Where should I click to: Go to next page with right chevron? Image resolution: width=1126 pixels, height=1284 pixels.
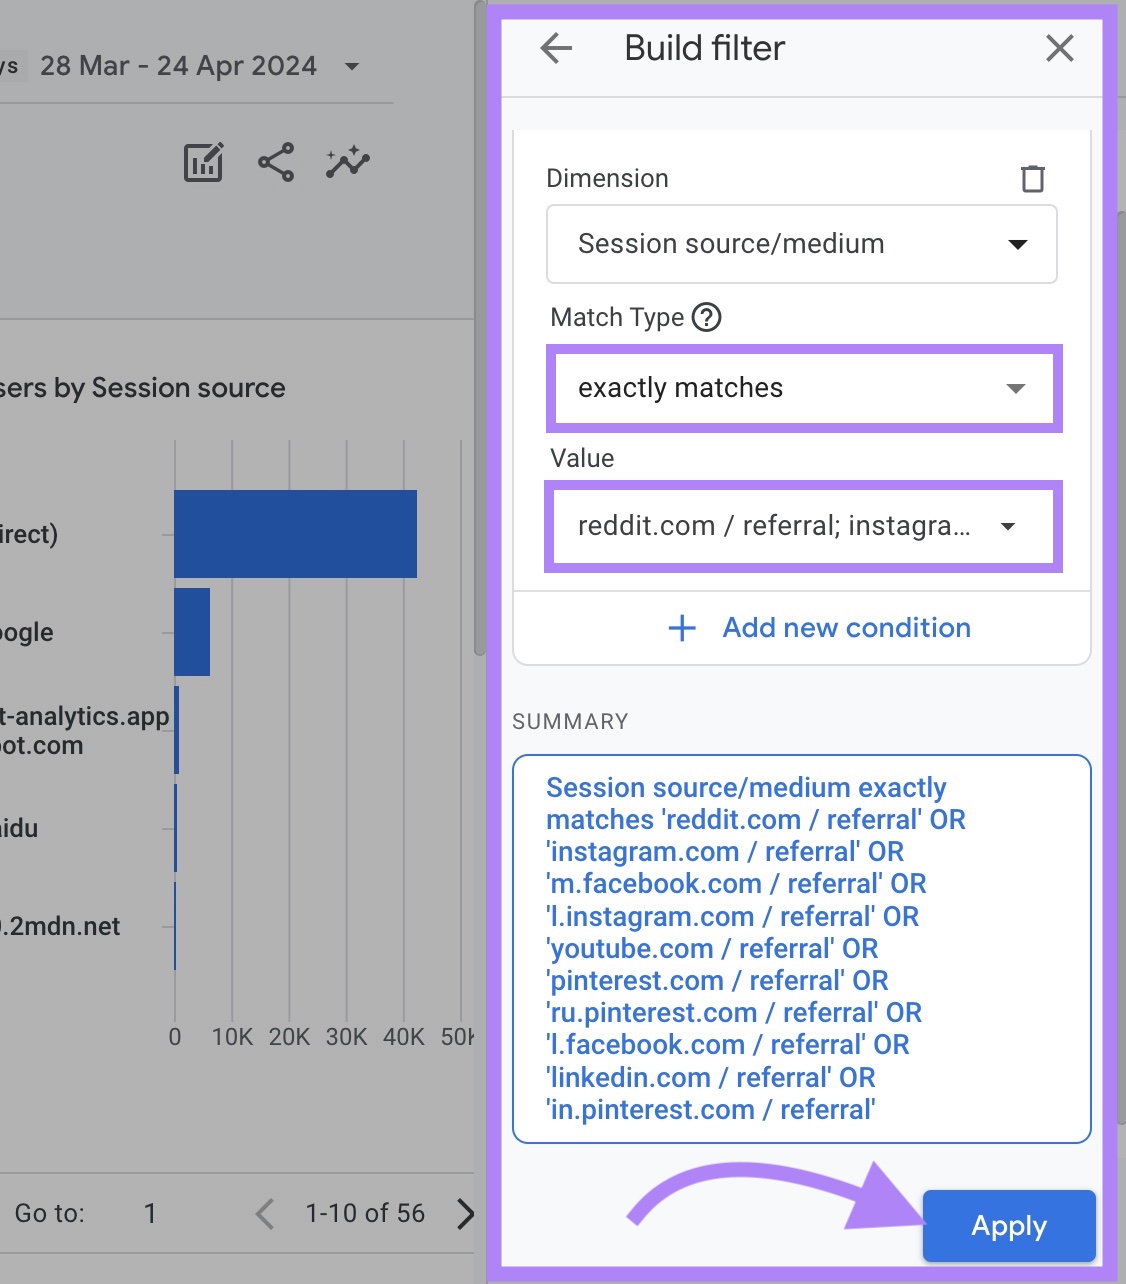(465, 1213)
